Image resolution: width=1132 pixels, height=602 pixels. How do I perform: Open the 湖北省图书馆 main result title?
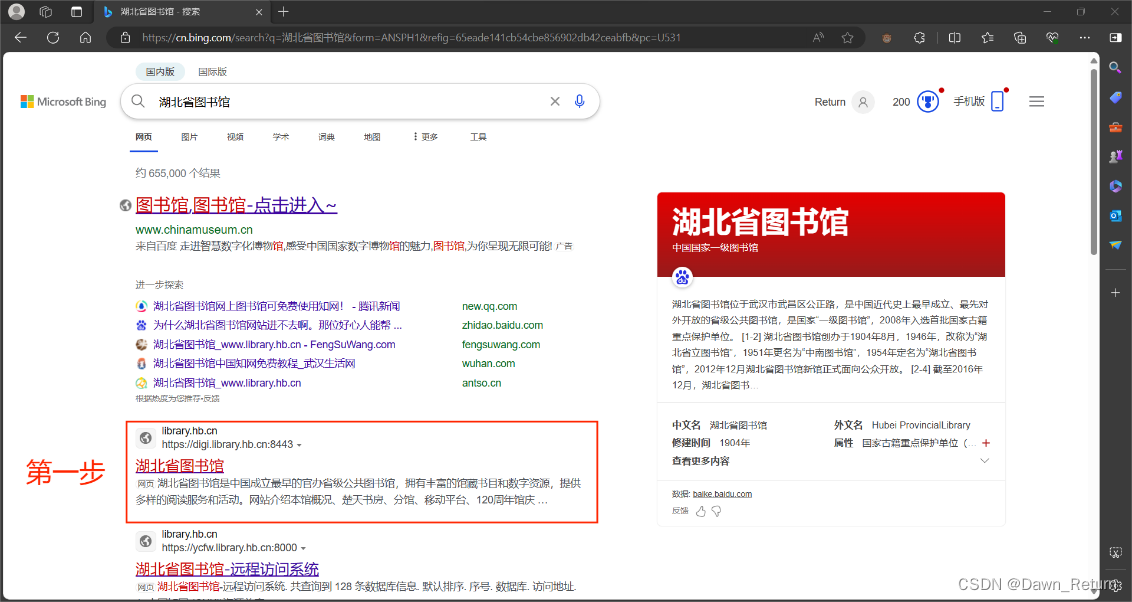coord(180,466)
